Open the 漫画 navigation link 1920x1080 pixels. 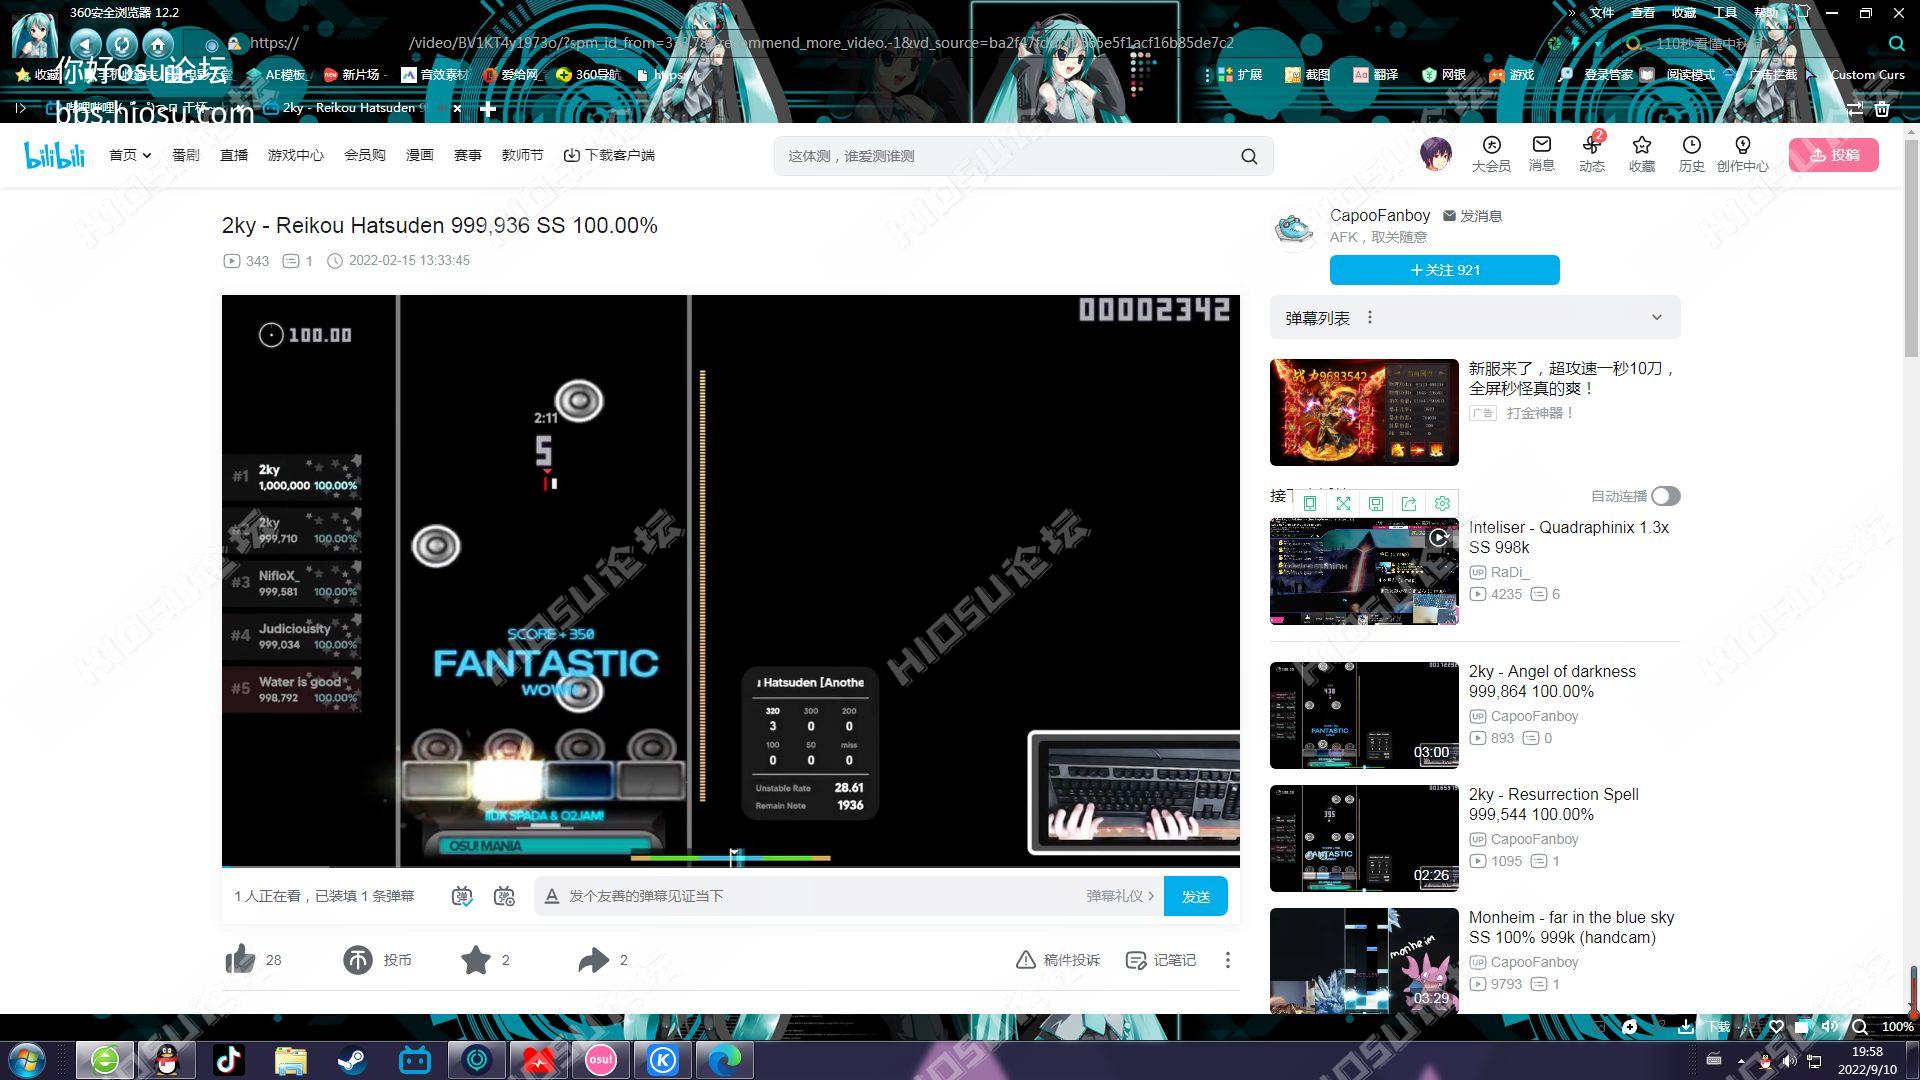pos(420,155)
